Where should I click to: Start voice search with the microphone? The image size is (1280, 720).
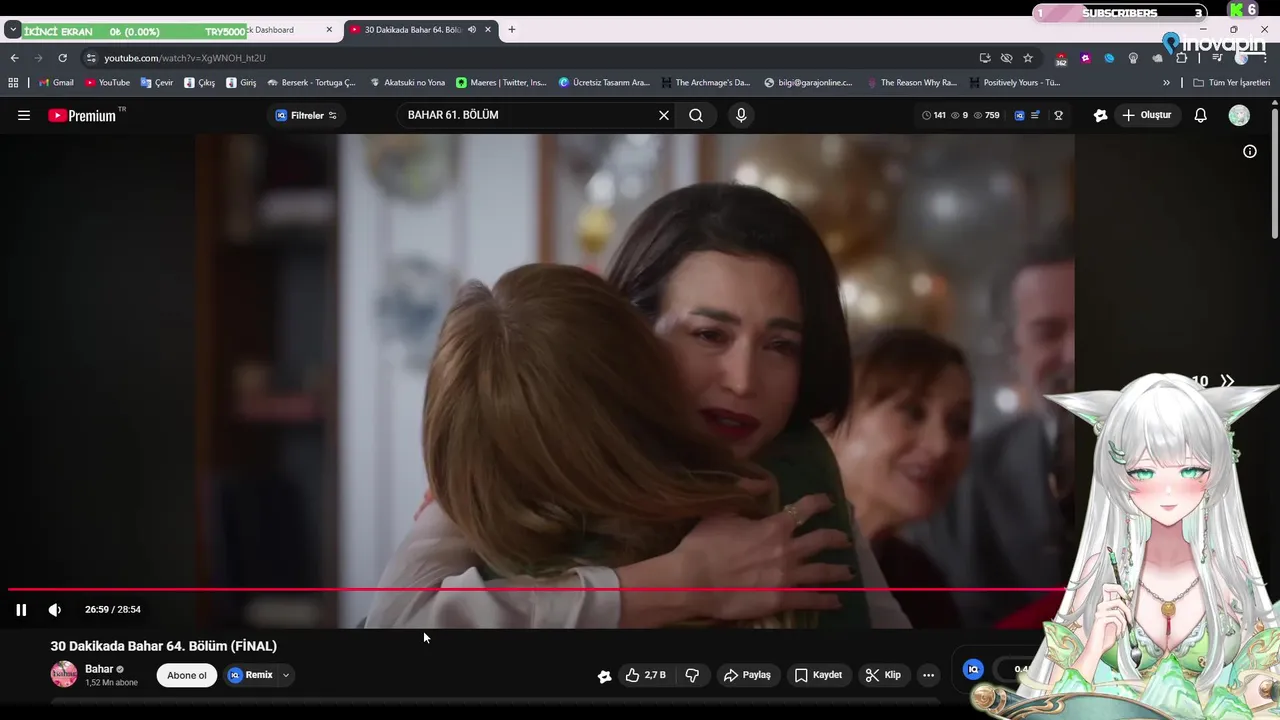tap(741, 115)
